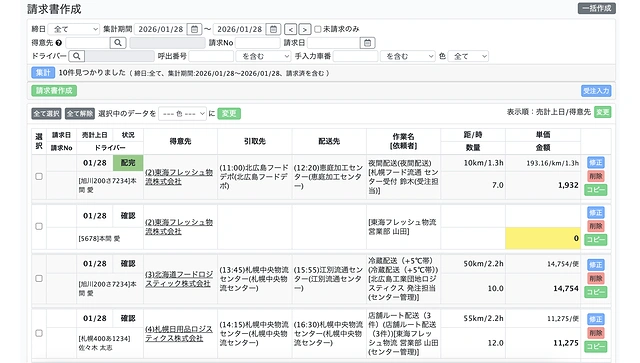Image resolution: width=640 pixels, height=363 pixels.
Task: Enable the 未請求のみ checkbox
Action: 318,29
